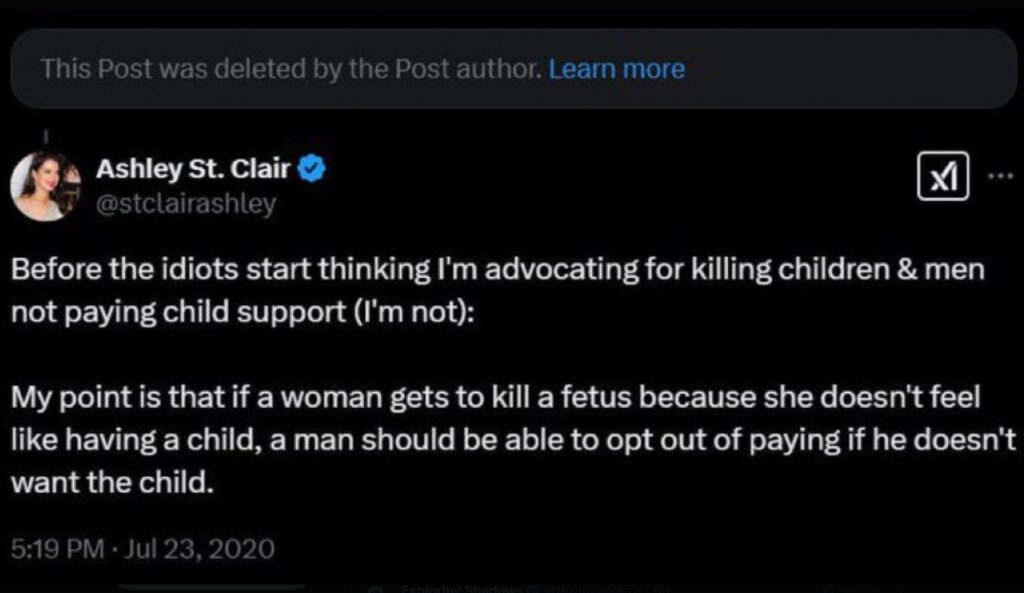Click the verified badge next to Exploring Shadows
This screenshot has height=593, width=1024.
(538, 588)
